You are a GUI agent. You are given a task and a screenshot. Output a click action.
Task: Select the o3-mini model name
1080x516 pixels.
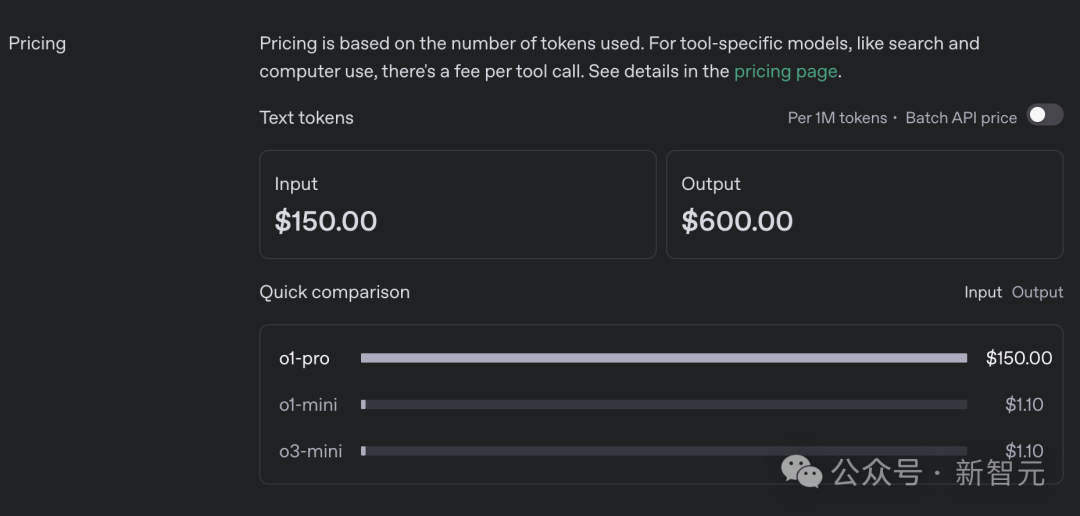[310, 451]
